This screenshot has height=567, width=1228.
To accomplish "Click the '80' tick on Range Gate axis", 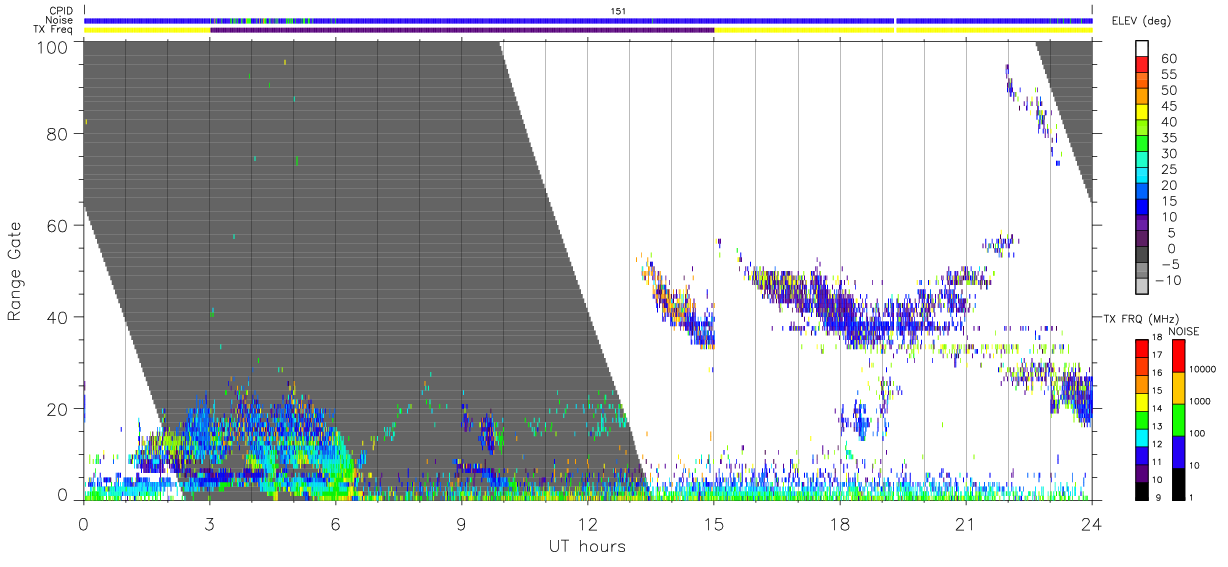I will (x=57, y=134).
